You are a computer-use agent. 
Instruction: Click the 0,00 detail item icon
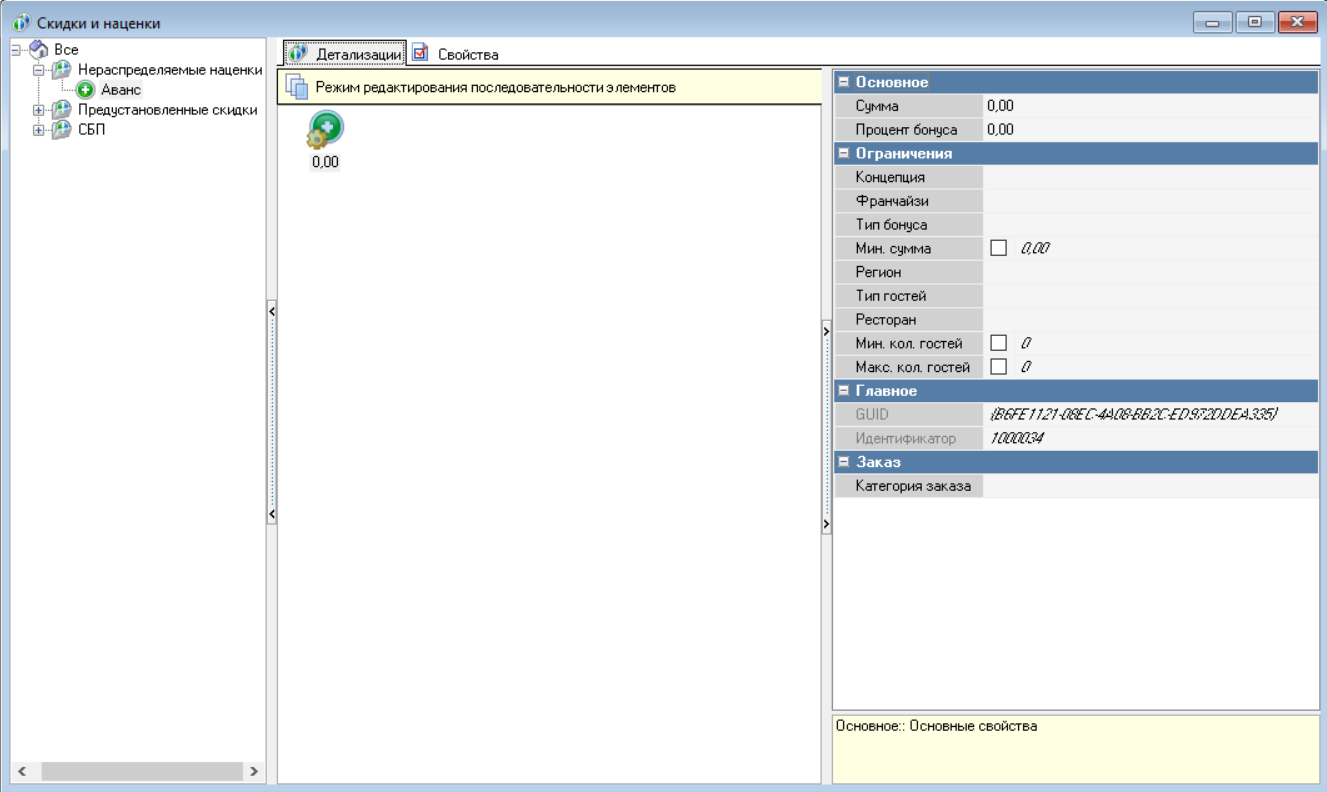click(326, 130)
